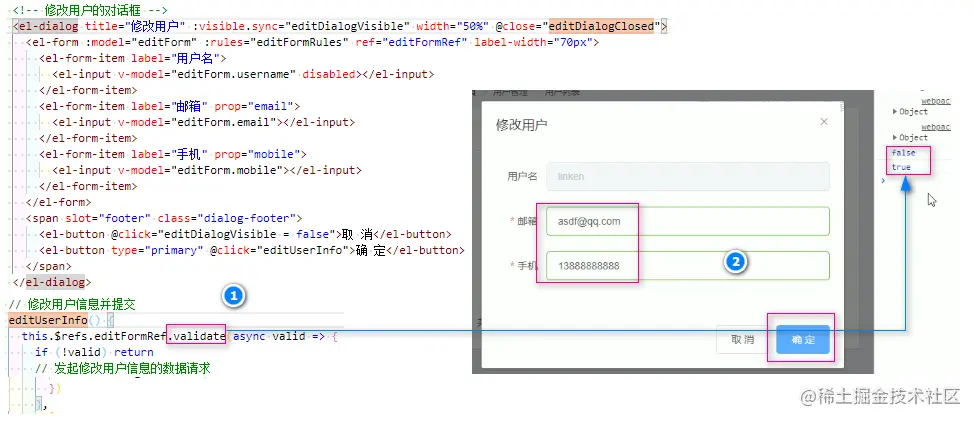Click the 取消 cancel button

click(x=742, y=340)
